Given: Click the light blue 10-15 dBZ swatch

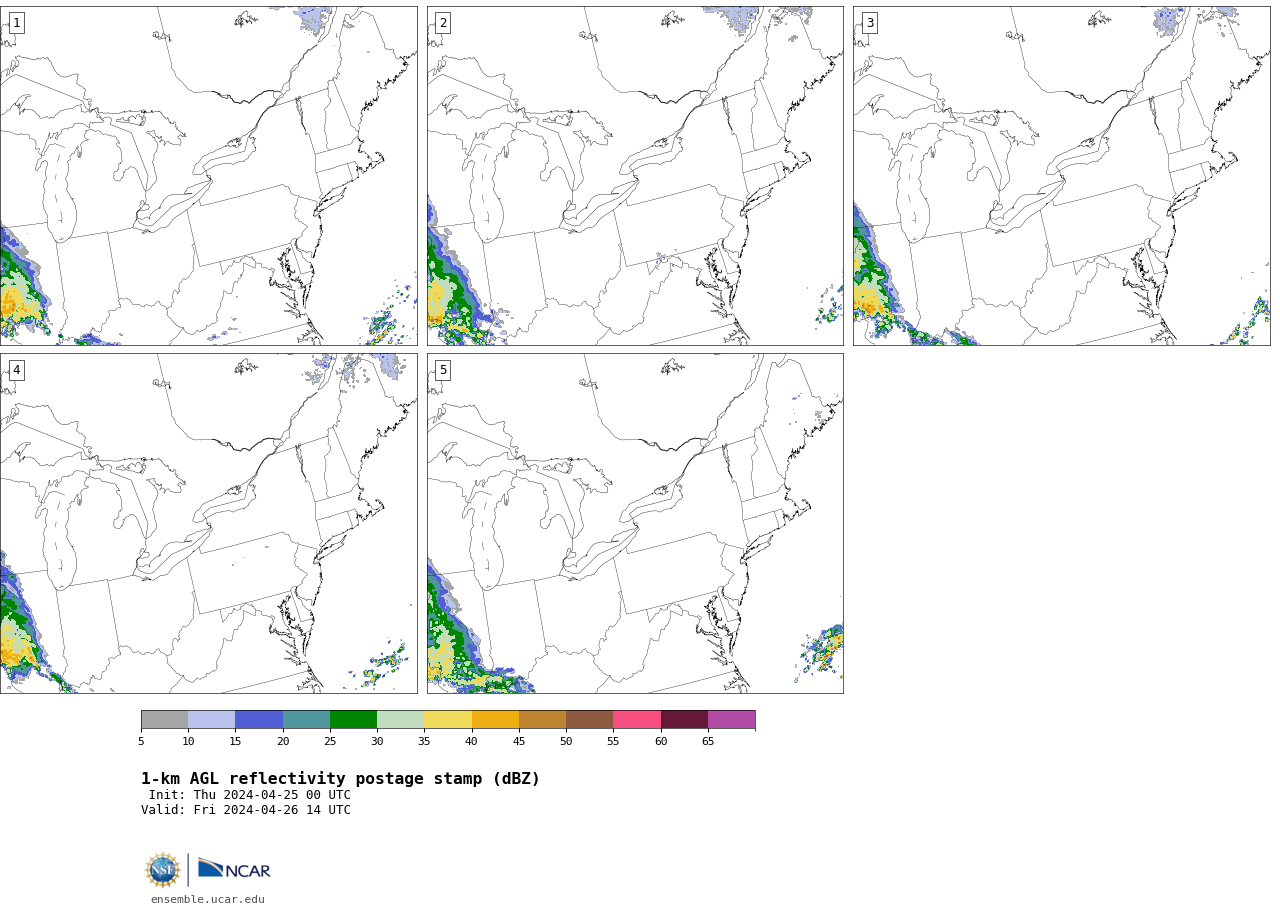Looking at the screenshot, I should tap(211, 720).
